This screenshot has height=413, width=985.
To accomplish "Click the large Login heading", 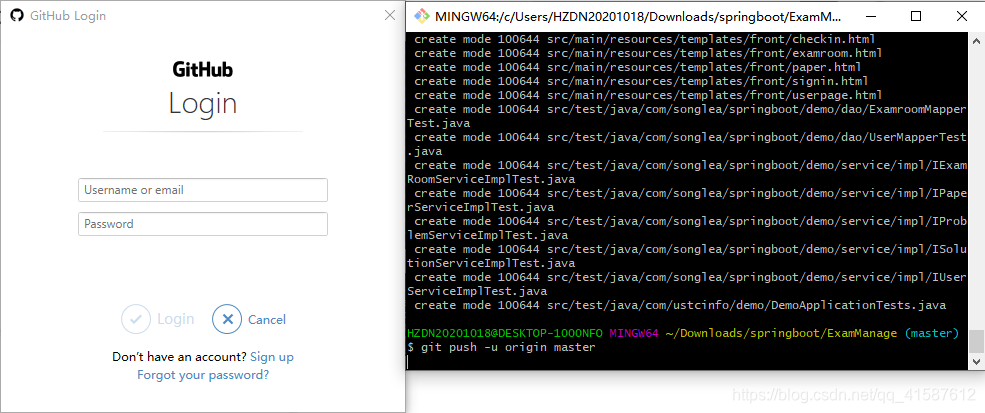I will click(203, 103).
